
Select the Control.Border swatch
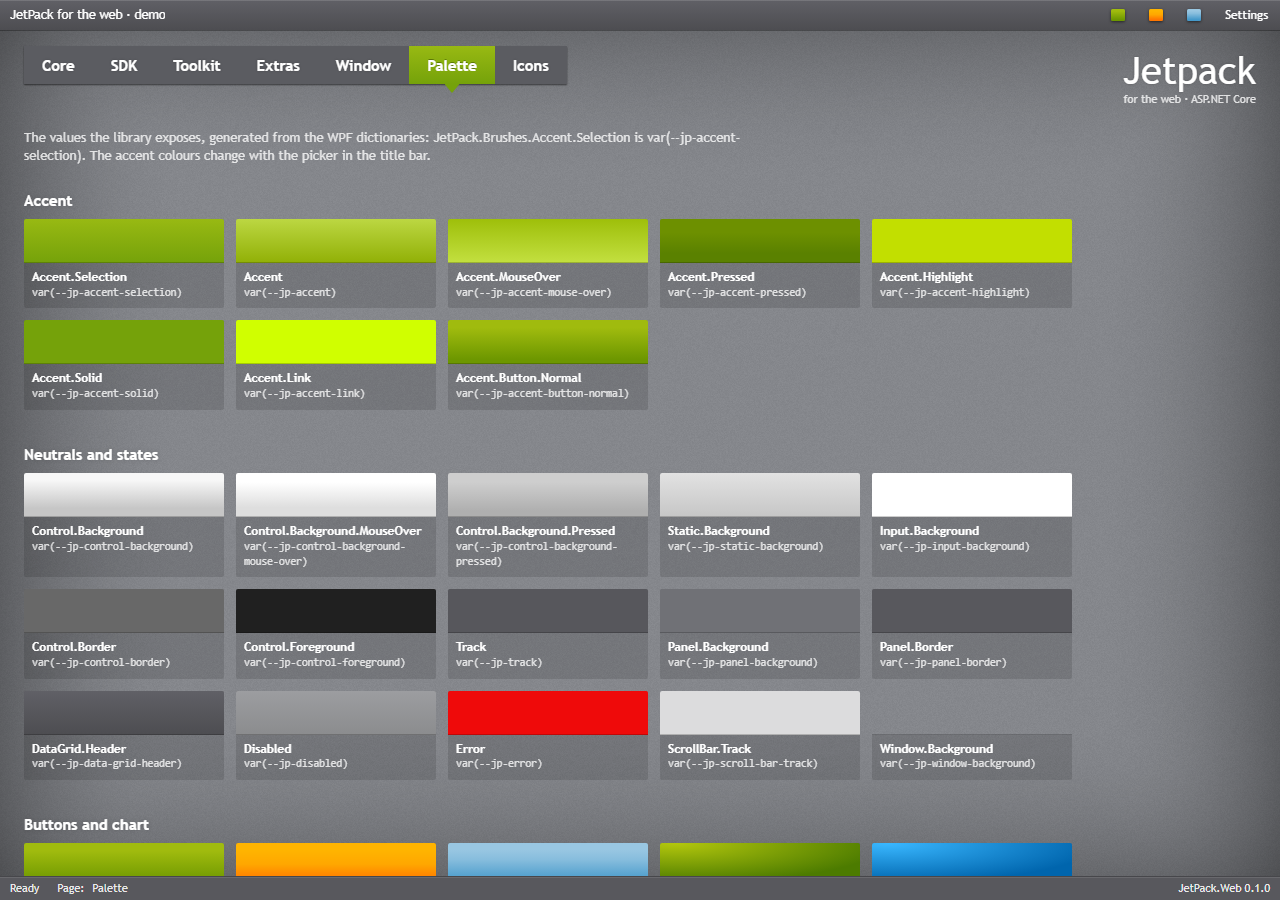(x=124, y=611)
